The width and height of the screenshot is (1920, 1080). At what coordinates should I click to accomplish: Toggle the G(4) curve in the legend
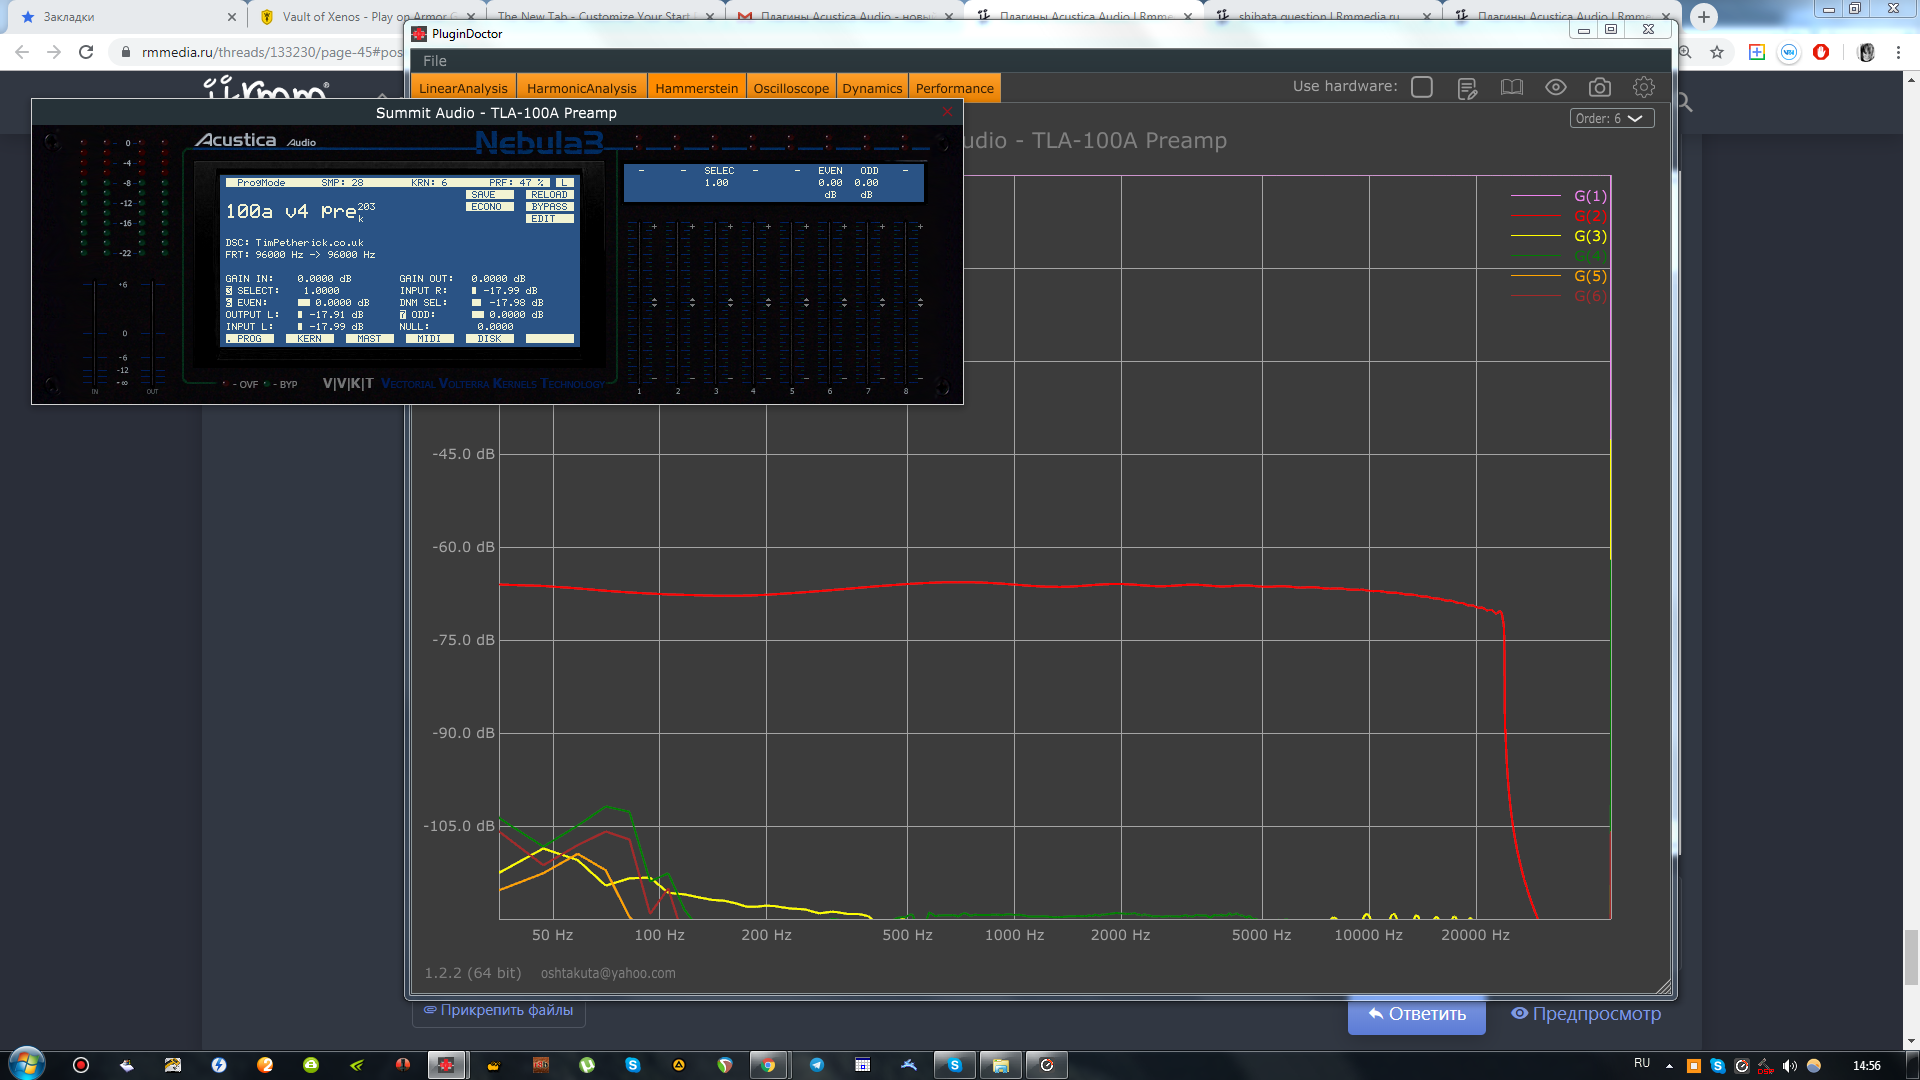(x=1590, y=256)
